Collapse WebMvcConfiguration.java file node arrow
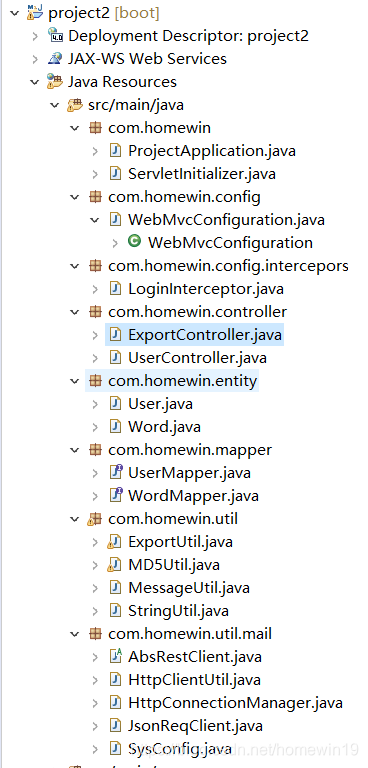368x768 pixels. (95, 220)
